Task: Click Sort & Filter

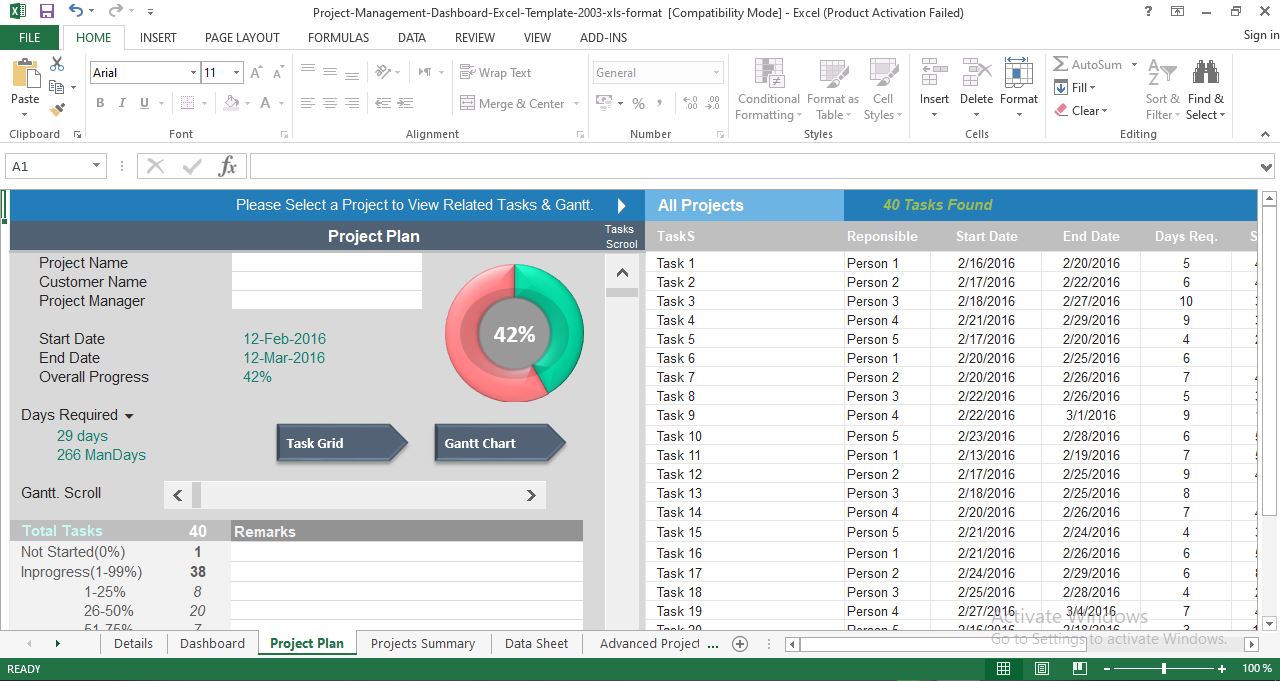Action: coord(1161,90)
